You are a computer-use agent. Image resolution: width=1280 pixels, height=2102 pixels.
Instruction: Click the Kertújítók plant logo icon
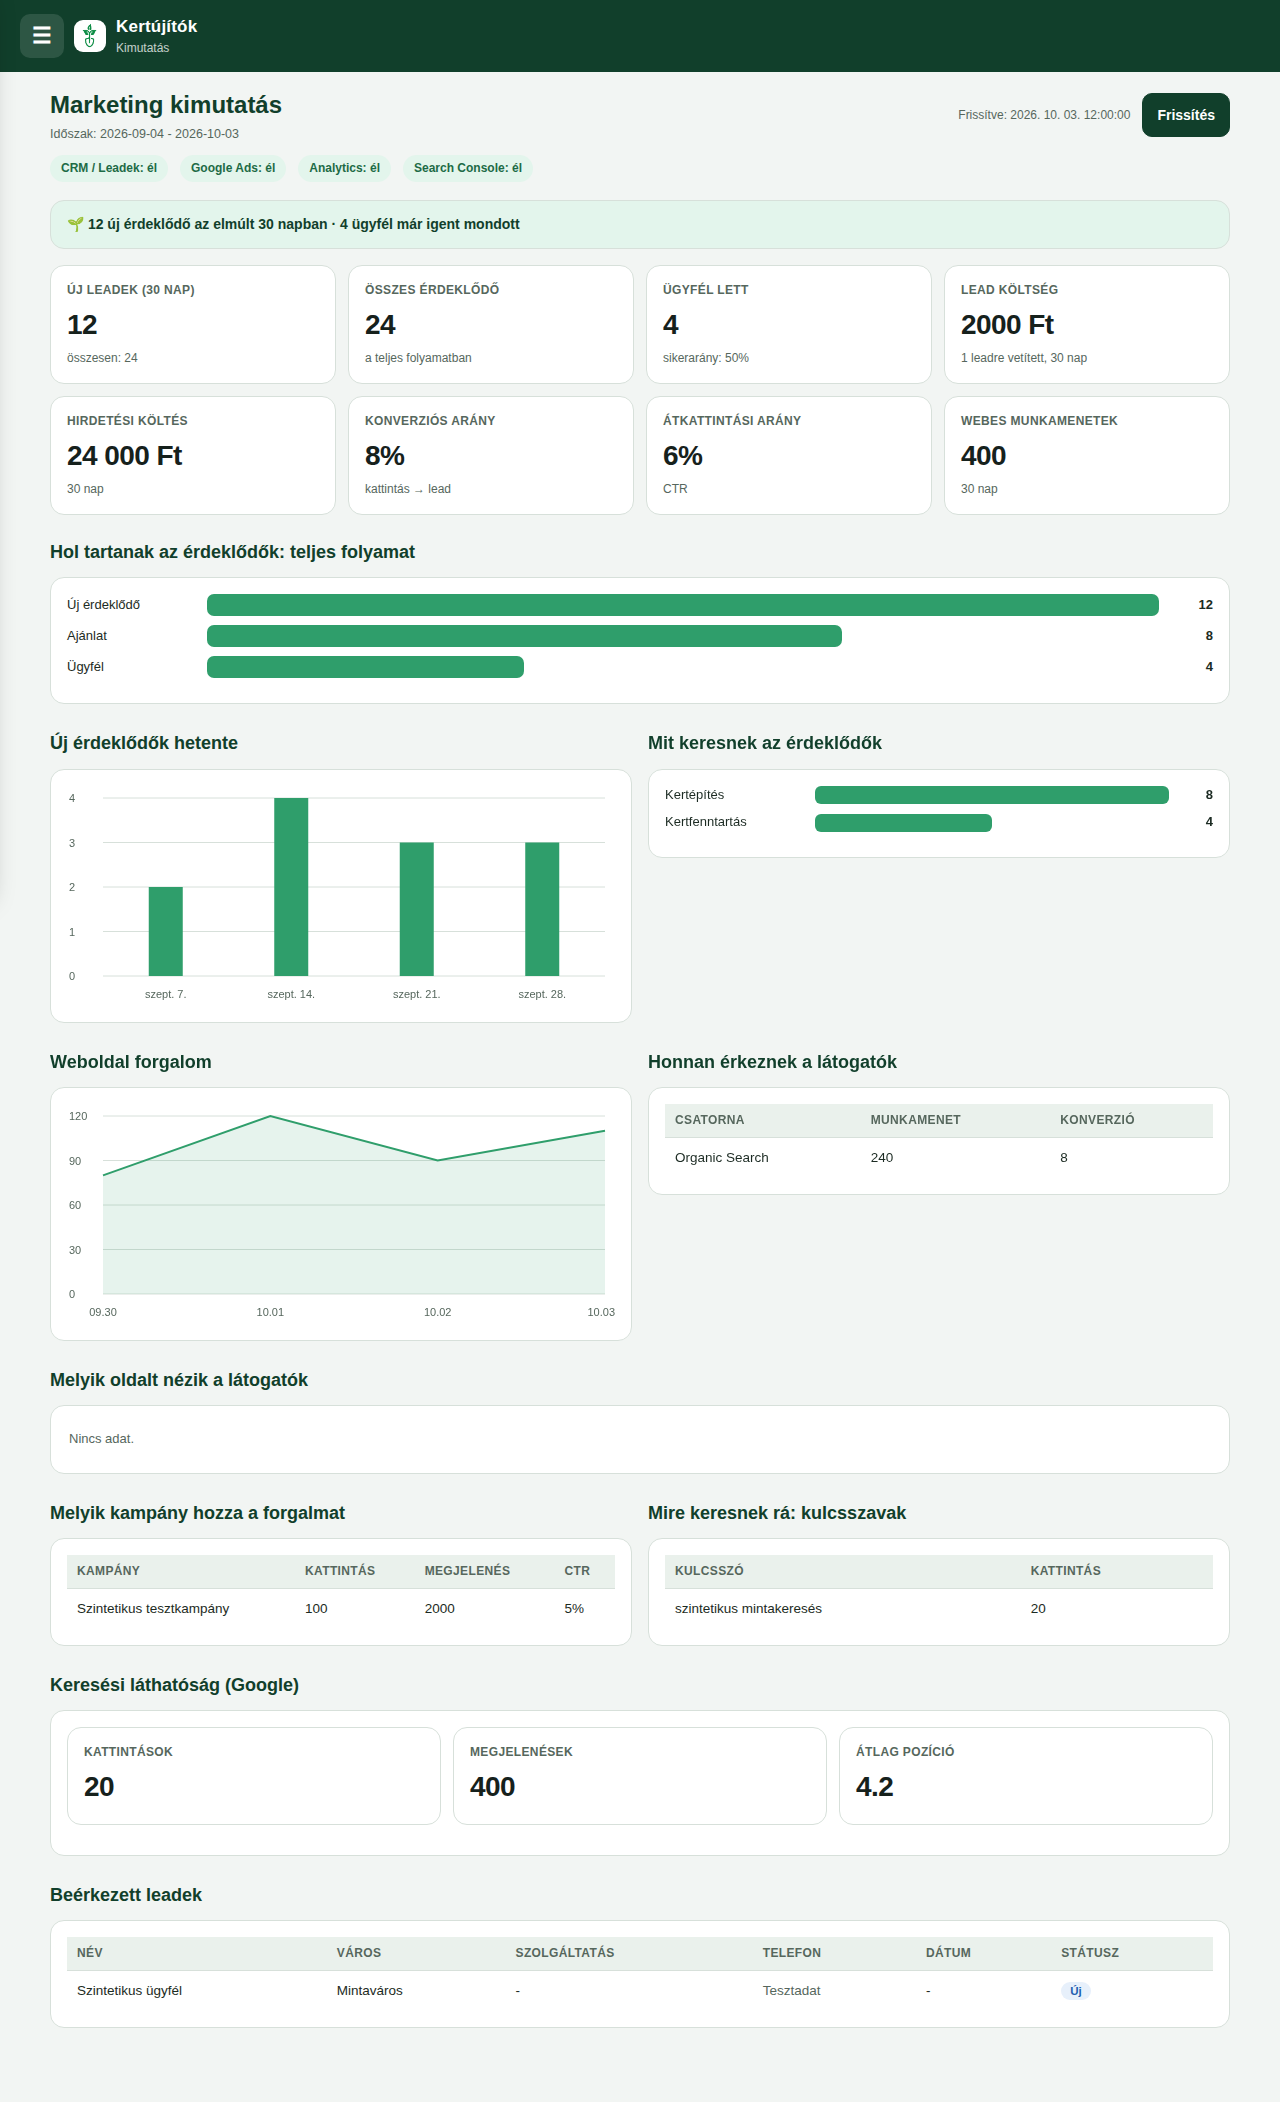[90, 36]
